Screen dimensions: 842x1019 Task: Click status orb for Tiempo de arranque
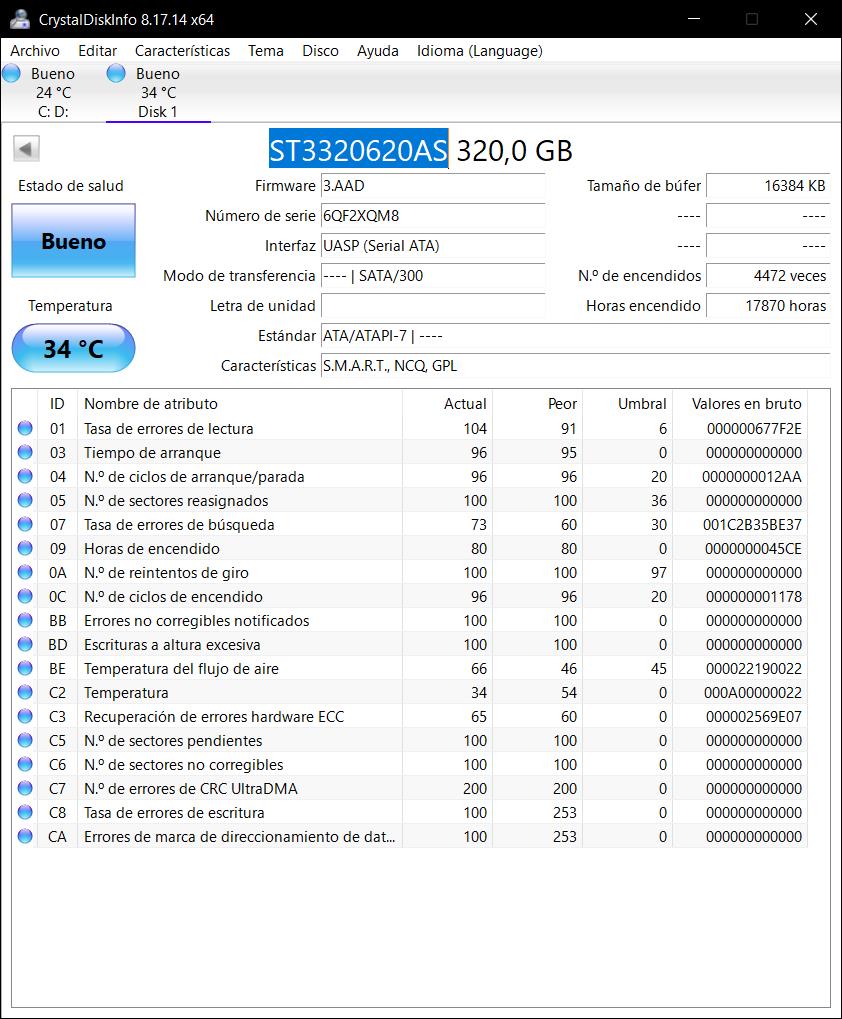tap(25, 452)
